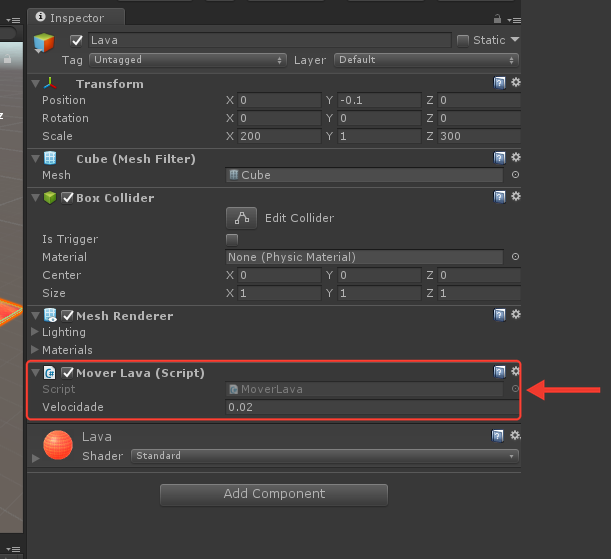
Task: Open Mesh Renderer help reference icon
Action: coord(499,315)
